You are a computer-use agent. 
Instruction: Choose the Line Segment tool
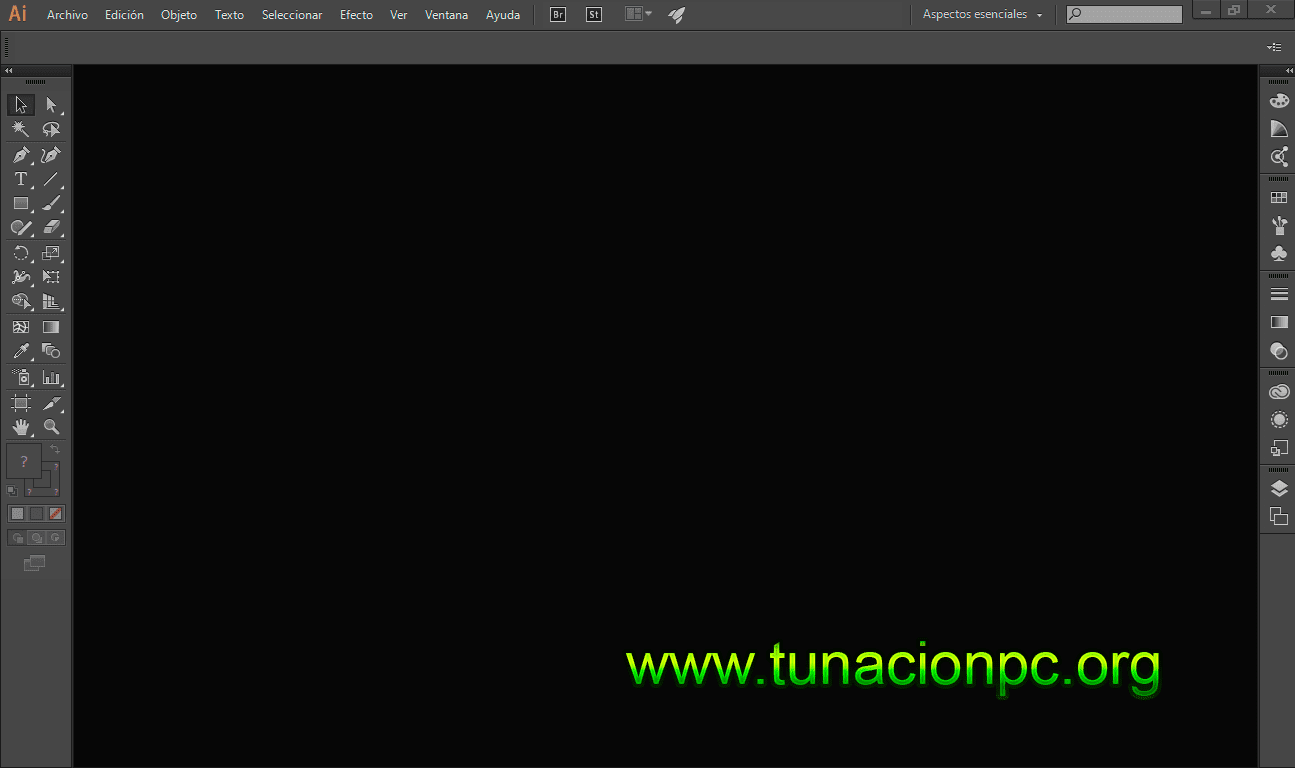click(x=51, y=179)
